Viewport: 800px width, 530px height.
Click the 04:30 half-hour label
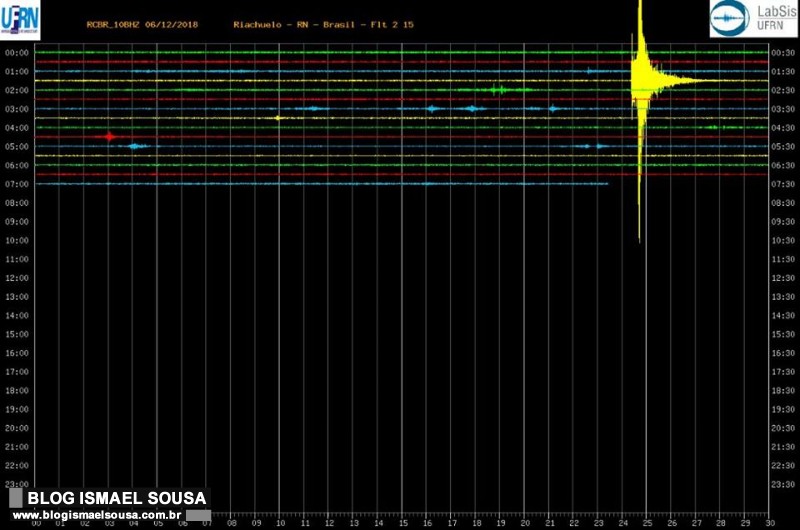pos(783,128)
